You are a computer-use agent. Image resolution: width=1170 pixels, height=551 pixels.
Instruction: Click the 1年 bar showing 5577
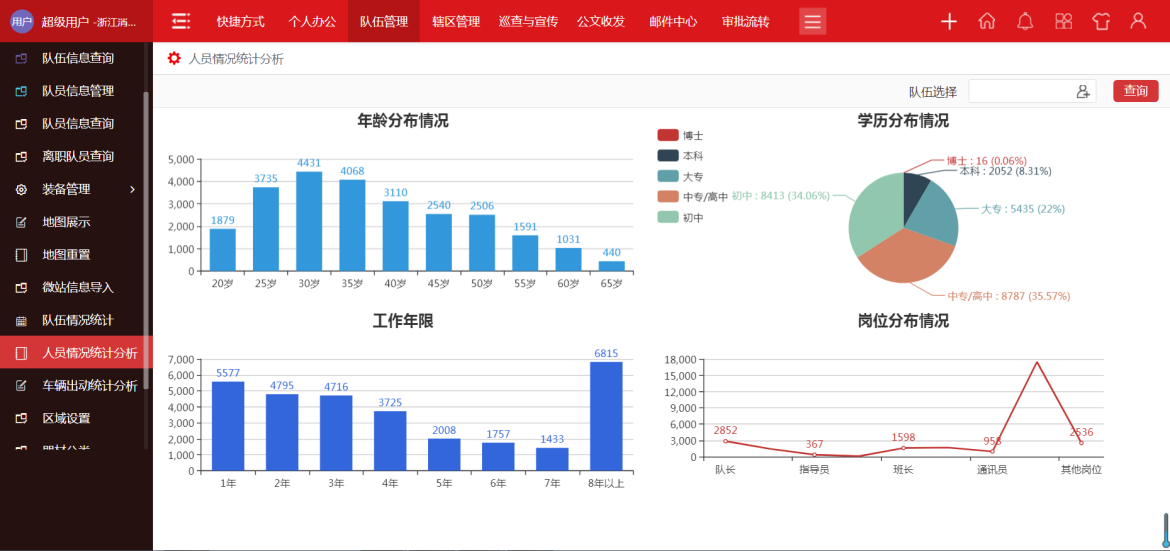[x=228, y=426]
